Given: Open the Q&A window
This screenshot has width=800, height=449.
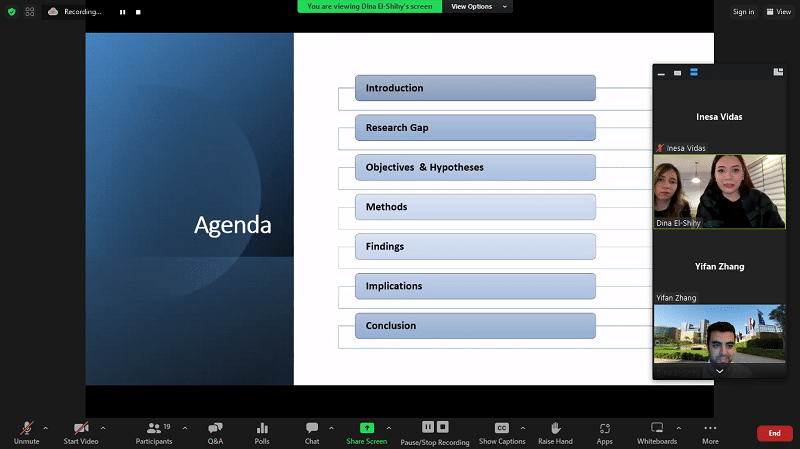Looking at the screenshot, I should point(215,428).
